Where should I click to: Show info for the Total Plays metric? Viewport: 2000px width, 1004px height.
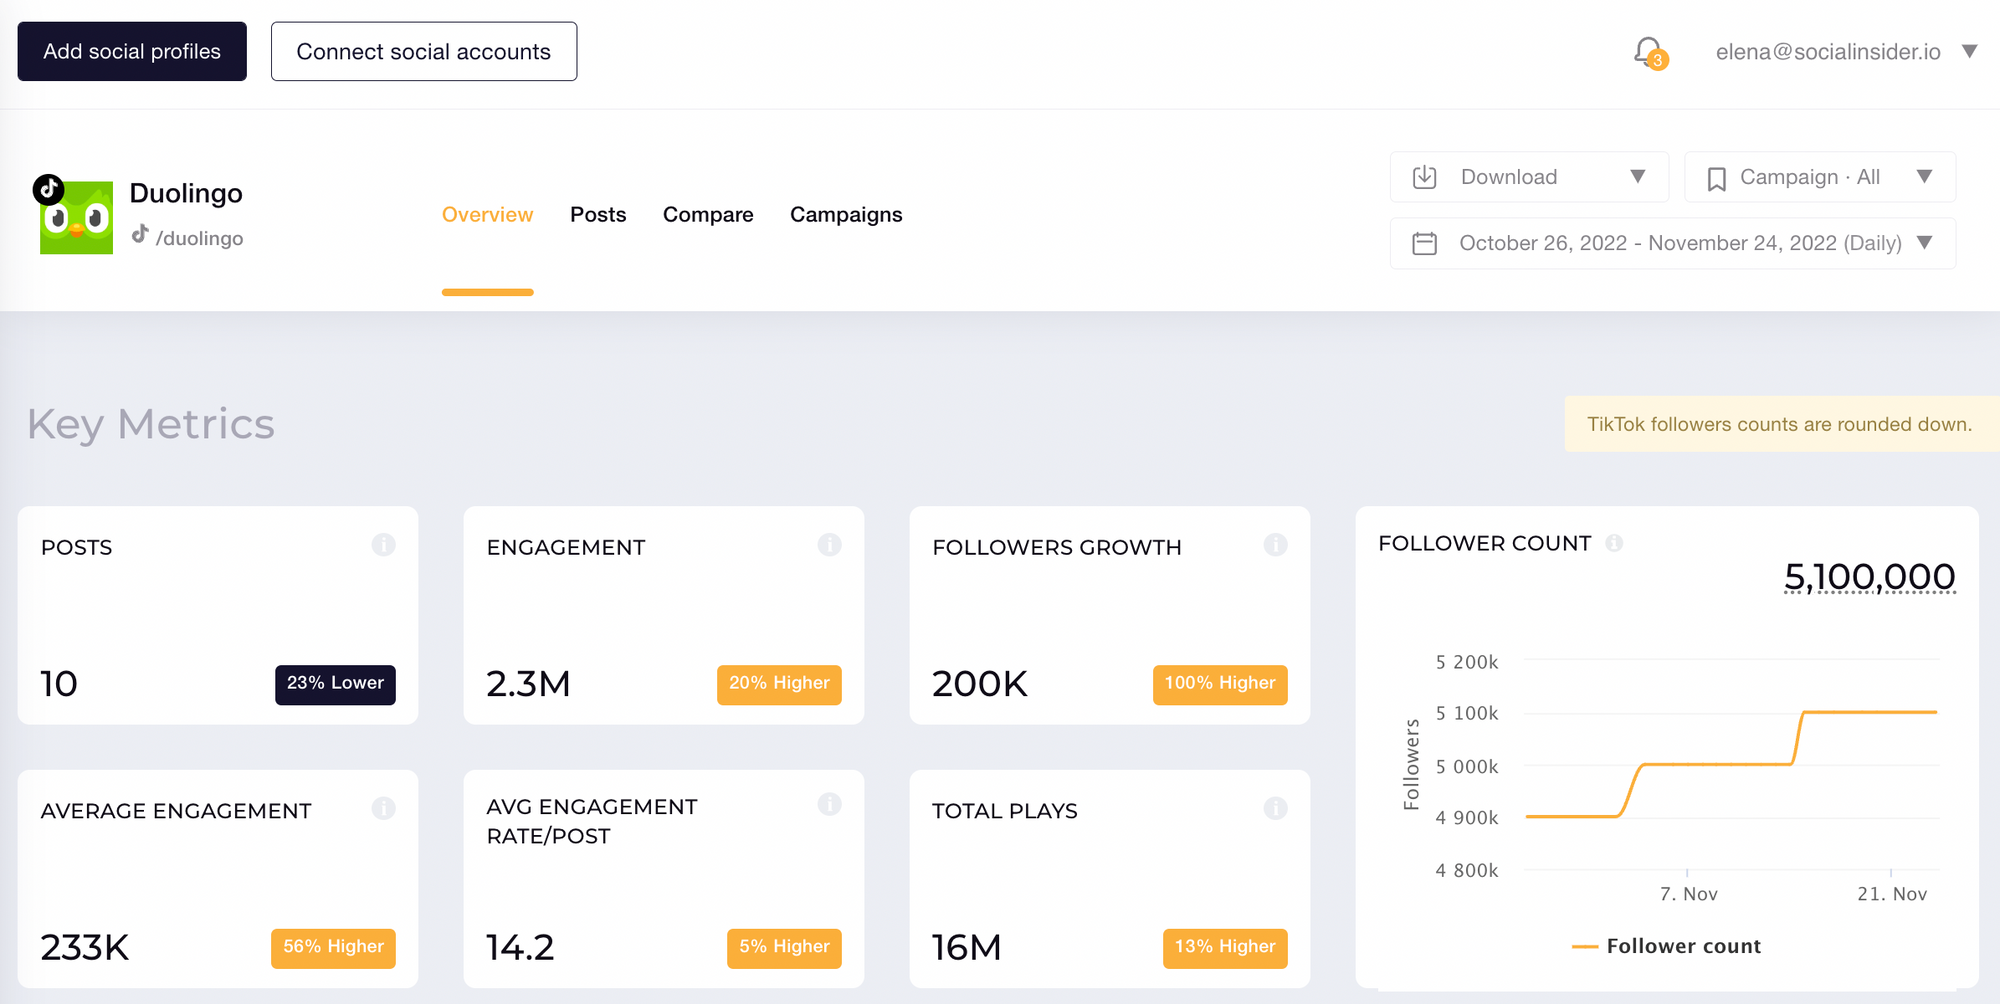[x=1275, y=808]
